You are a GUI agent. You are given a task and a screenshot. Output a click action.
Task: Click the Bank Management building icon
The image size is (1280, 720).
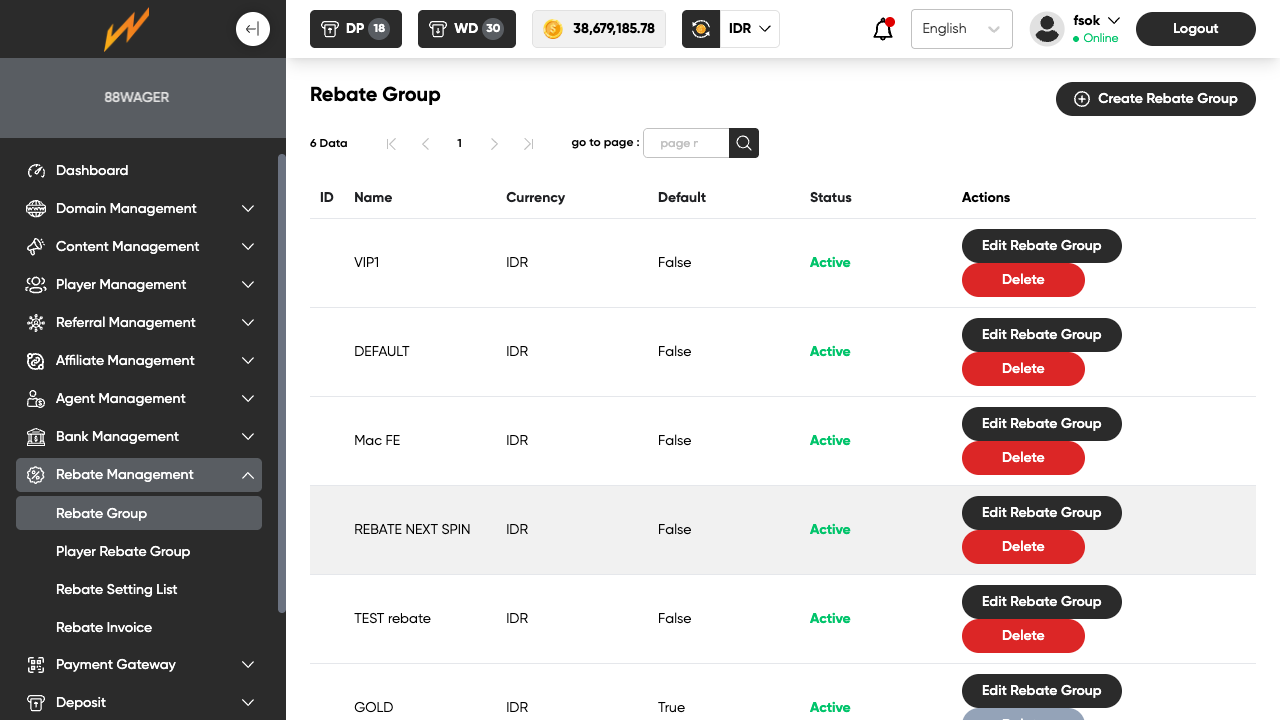(36, 437)
